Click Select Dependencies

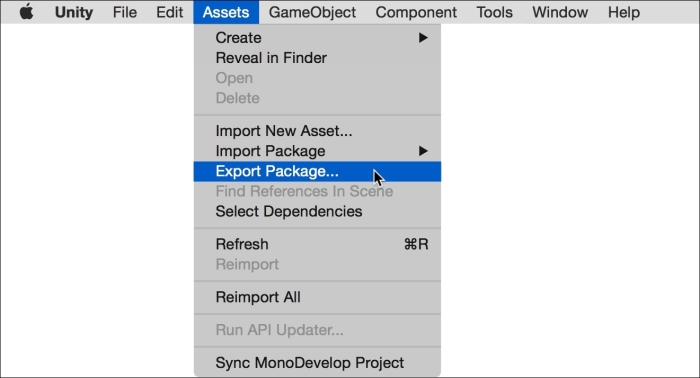pyautogui.click(x=317, y=211)
